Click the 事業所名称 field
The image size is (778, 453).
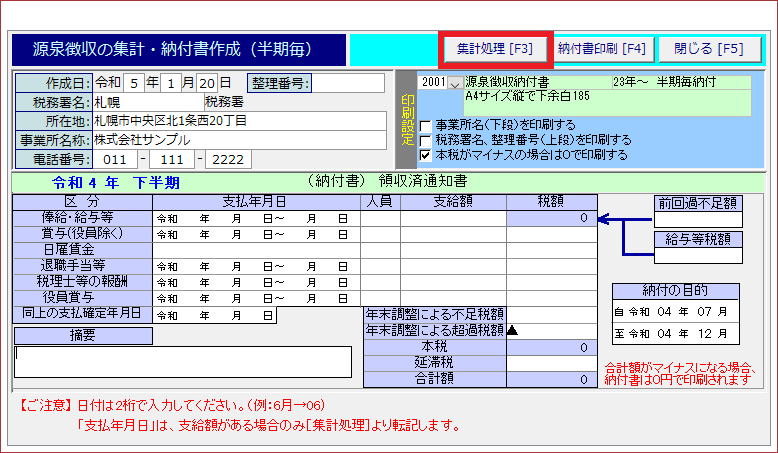238,140
